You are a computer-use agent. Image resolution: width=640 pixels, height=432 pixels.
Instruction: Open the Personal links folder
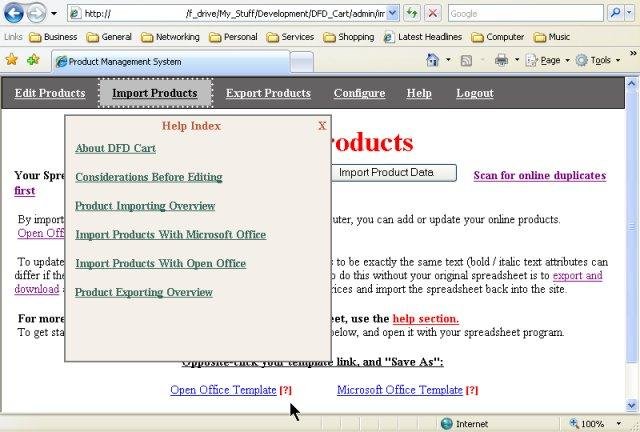tap(233, 37)
